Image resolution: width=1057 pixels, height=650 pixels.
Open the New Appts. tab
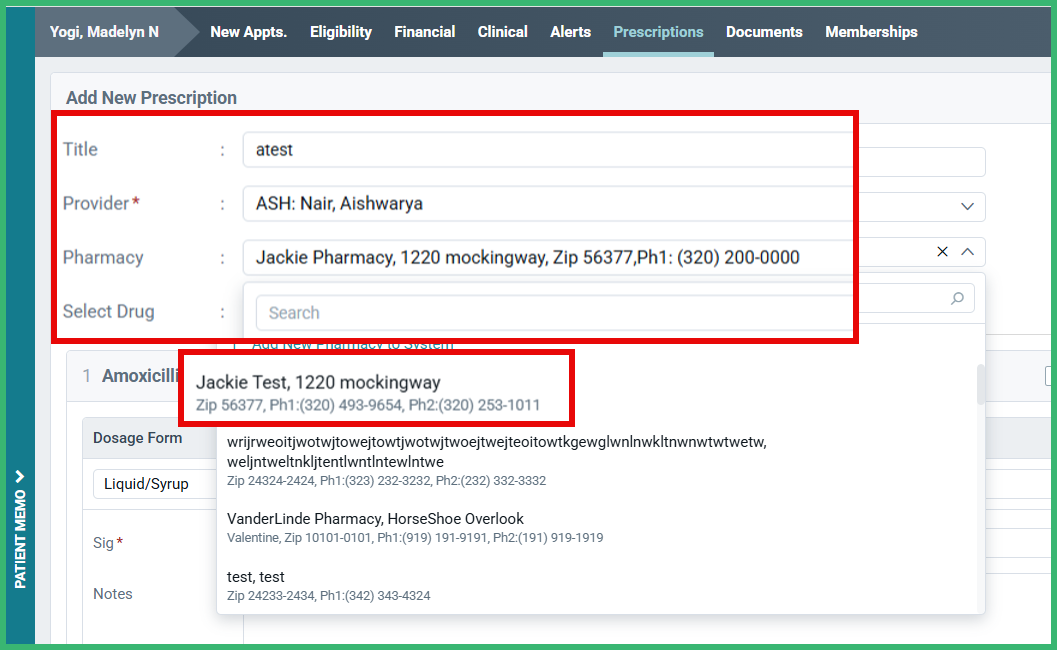[248, 32]
